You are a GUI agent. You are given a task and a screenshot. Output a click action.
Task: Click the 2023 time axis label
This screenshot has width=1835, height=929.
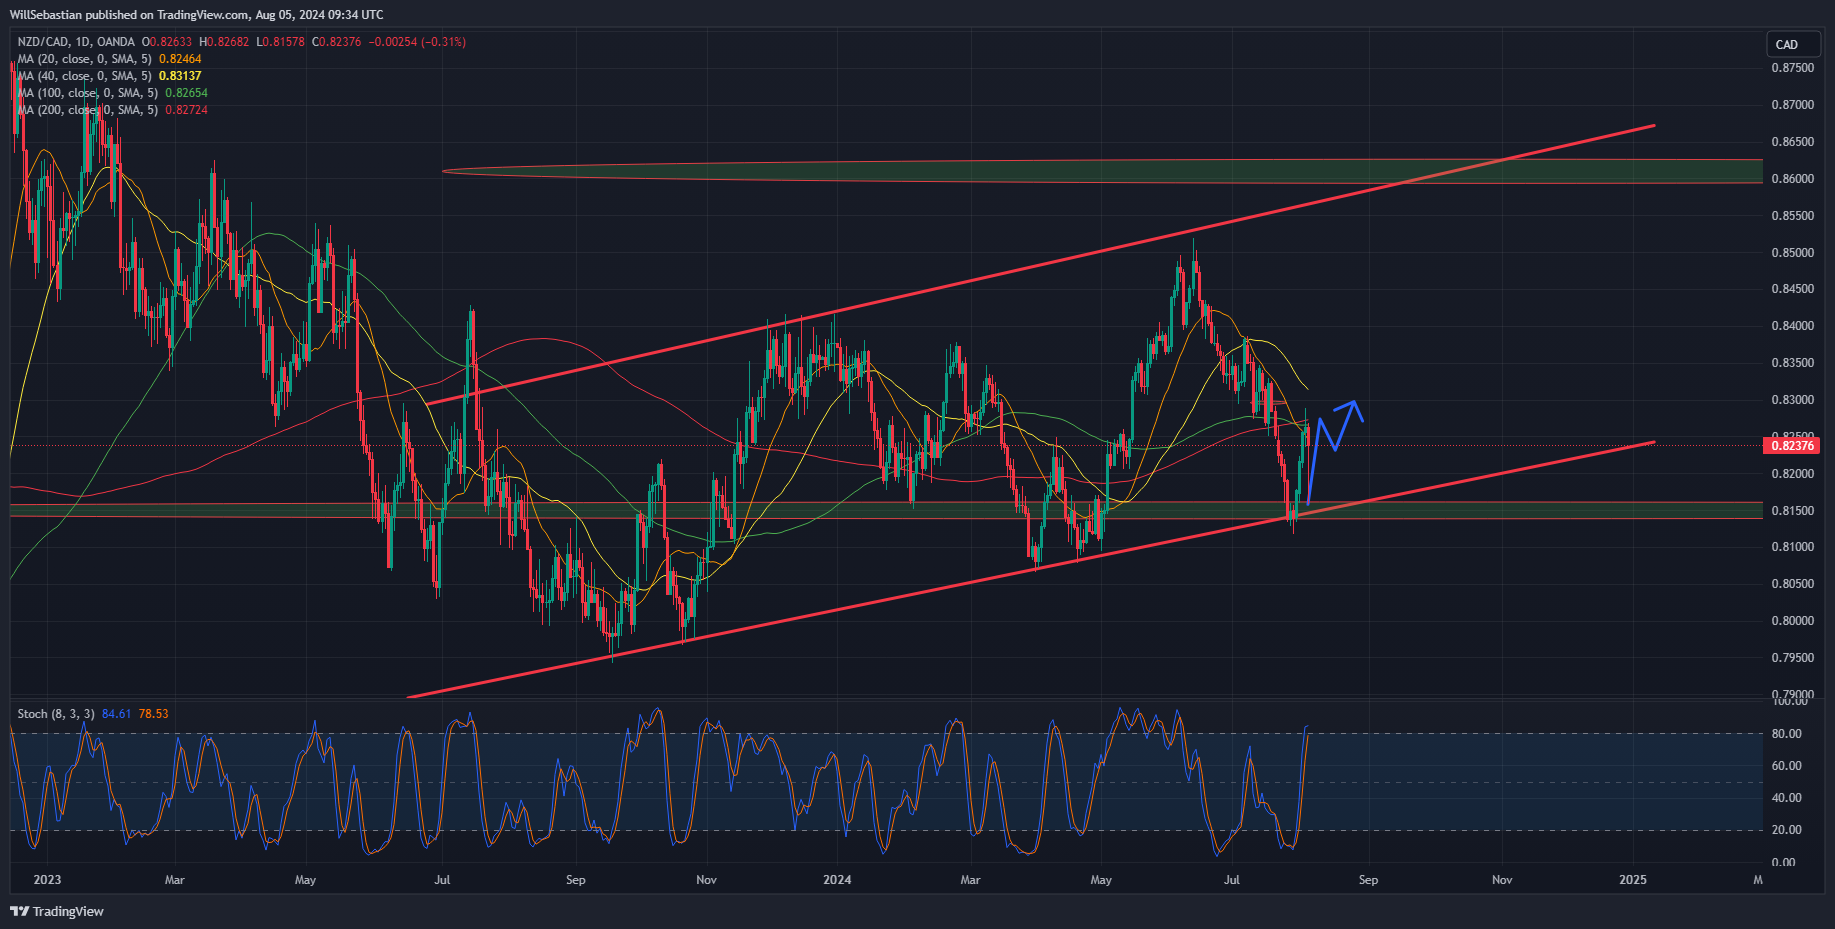[x=47, y=880]
